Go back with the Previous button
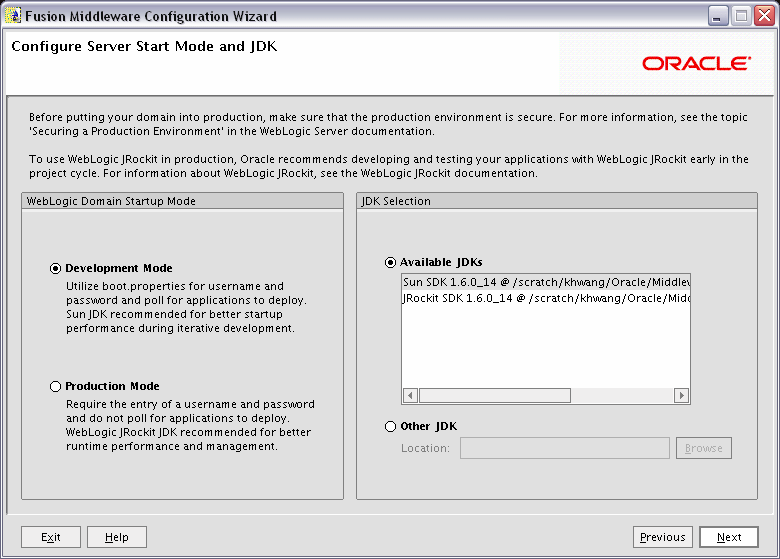Screen dimensions: 780x559 pos(663,537)
